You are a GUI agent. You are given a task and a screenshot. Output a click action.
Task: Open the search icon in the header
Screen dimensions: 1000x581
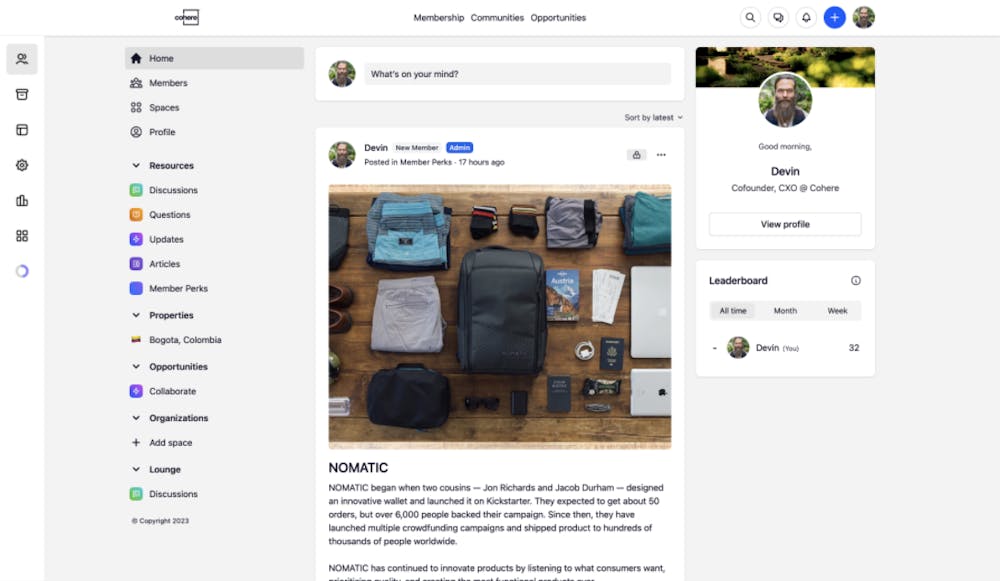pyautogui.click(x=750, y=17)
